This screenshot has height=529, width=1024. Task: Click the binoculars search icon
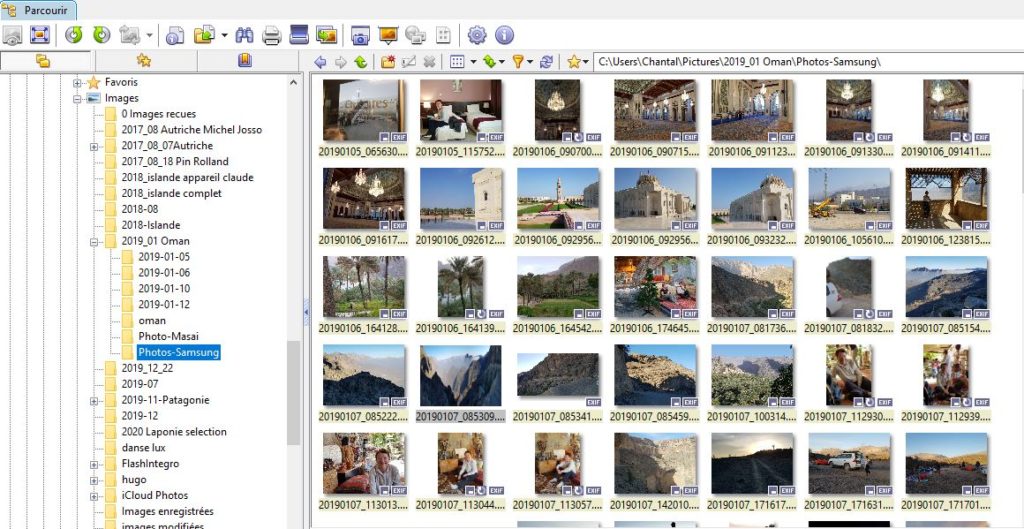(x=244, y=35)
